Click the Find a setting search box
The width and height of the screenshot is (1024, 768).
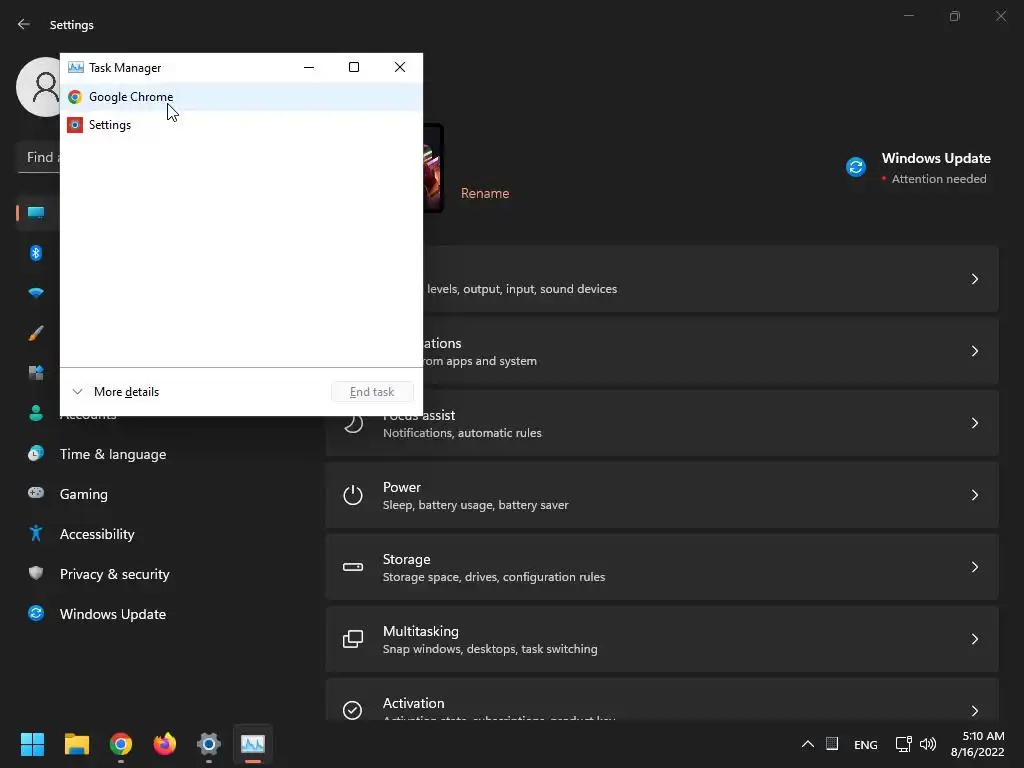point(39,157)
